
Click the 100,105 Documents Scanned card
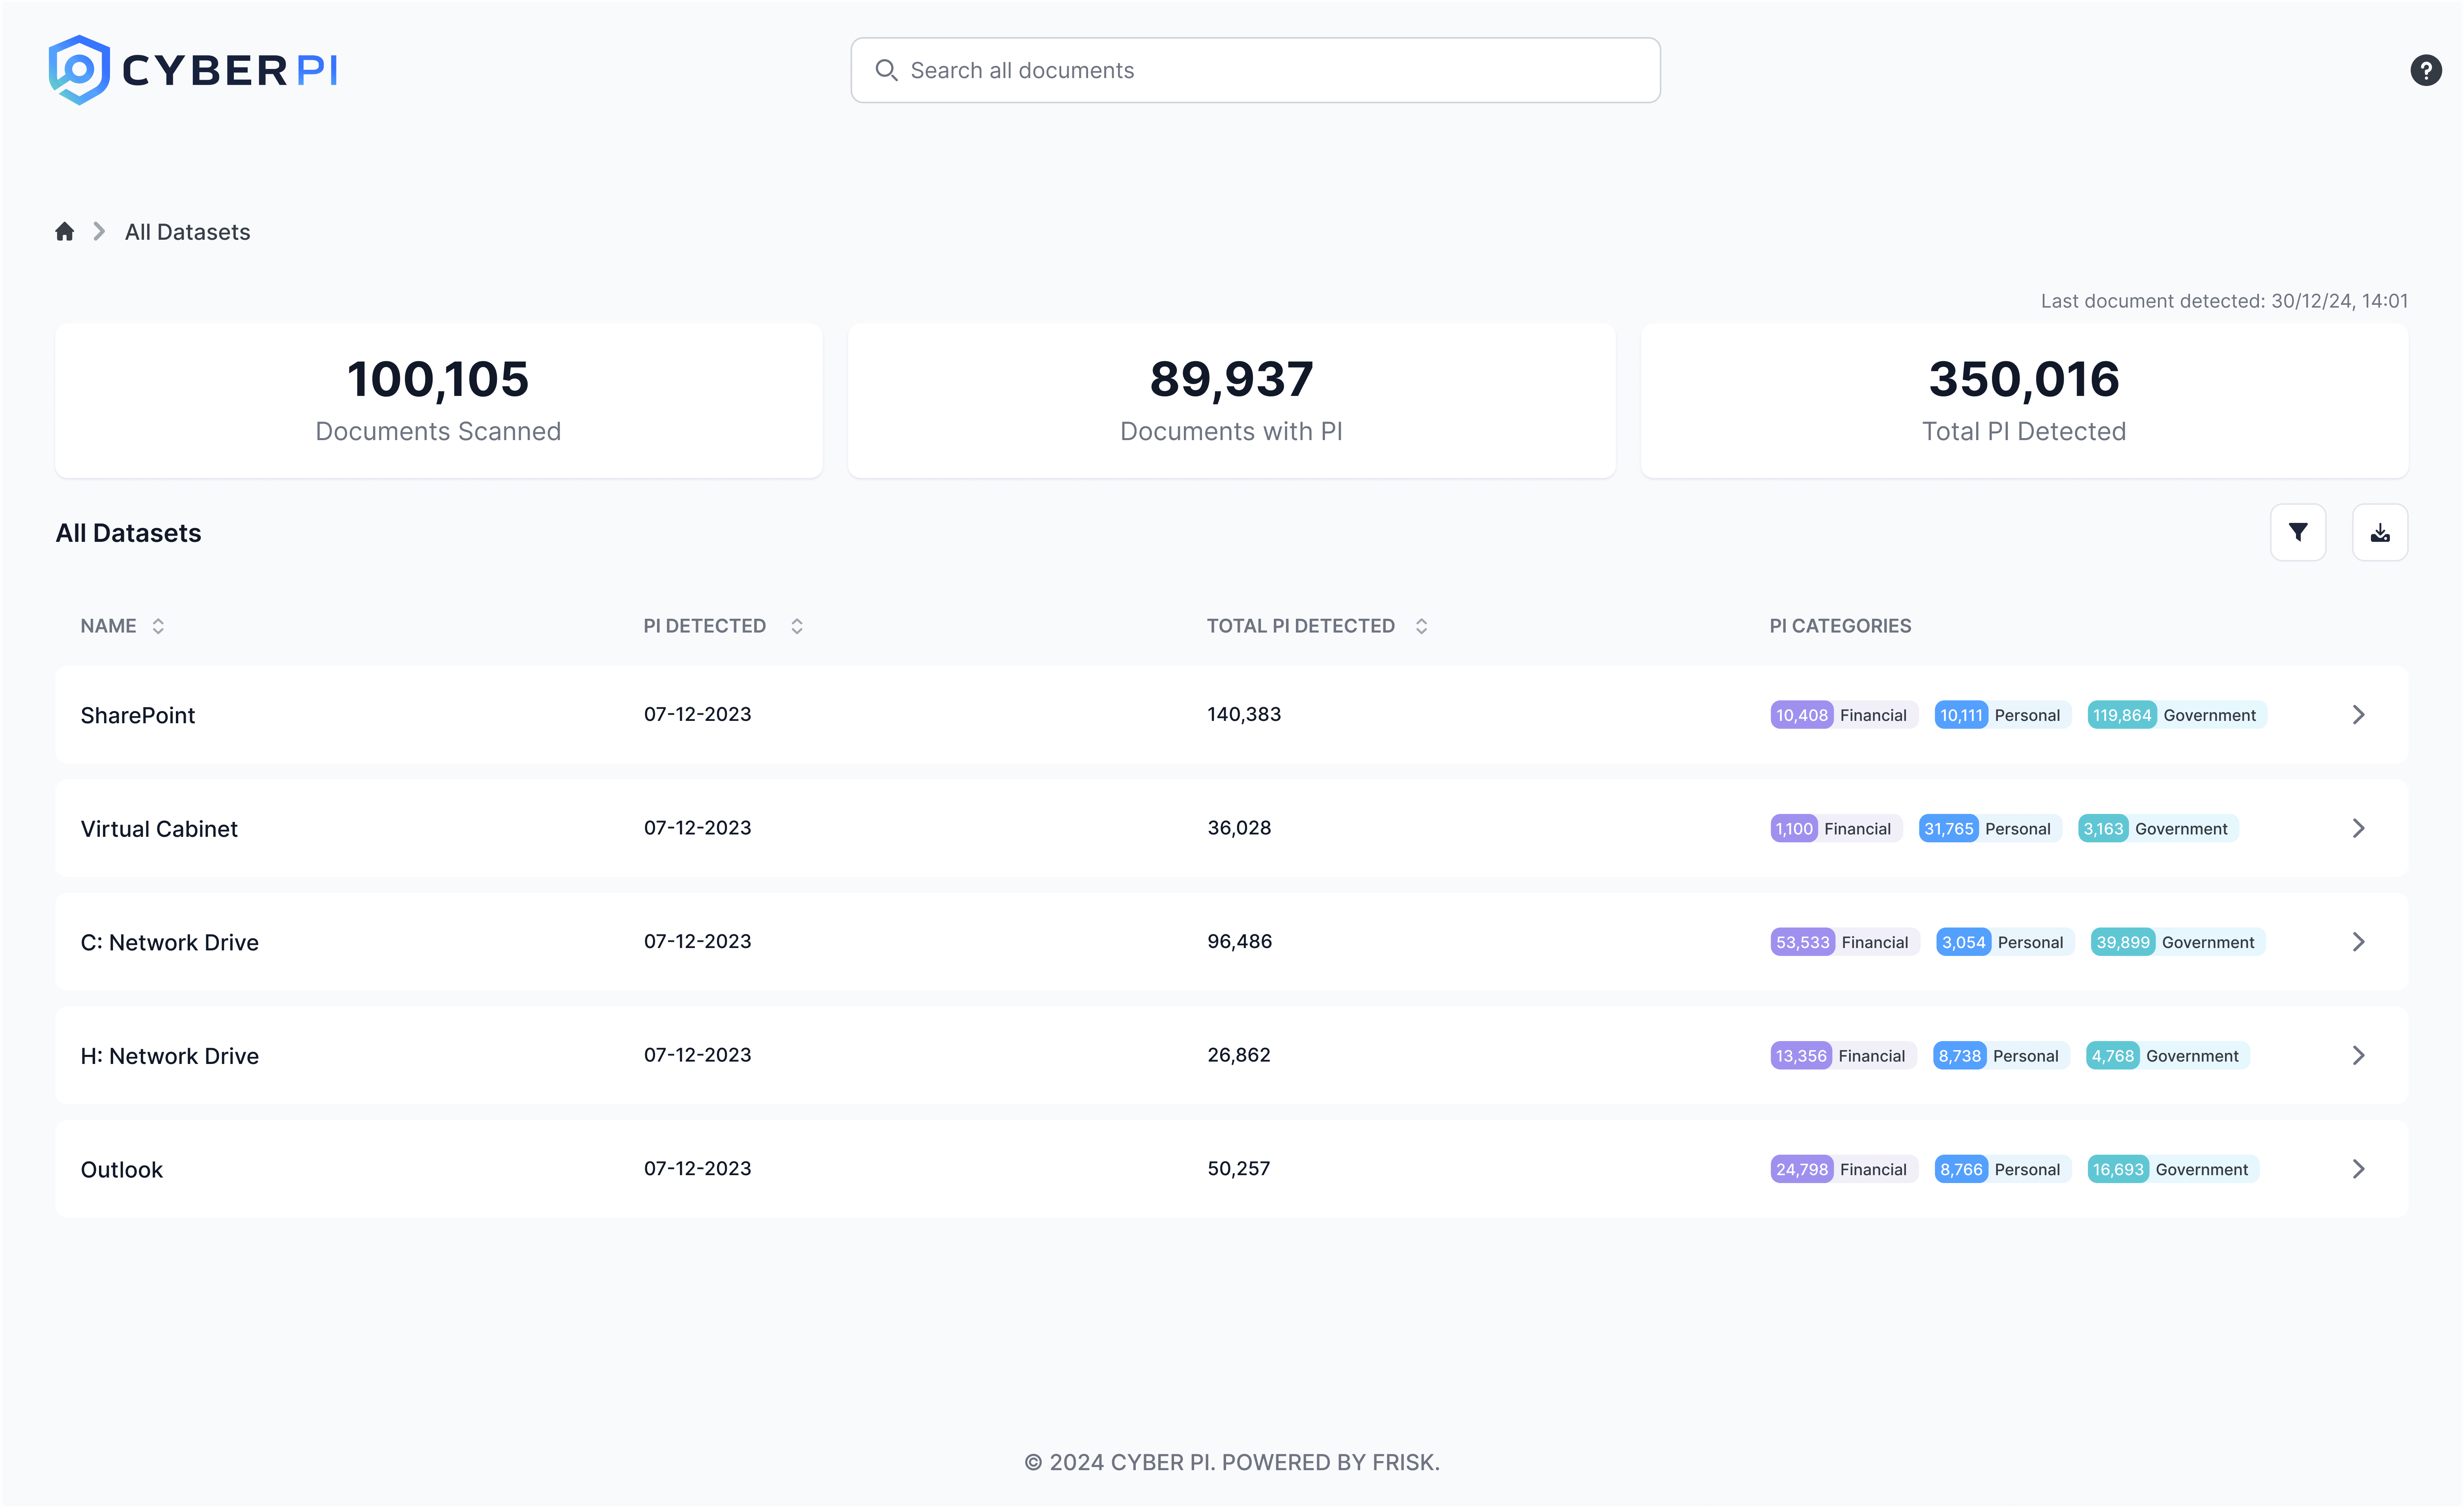click(439, 400)
